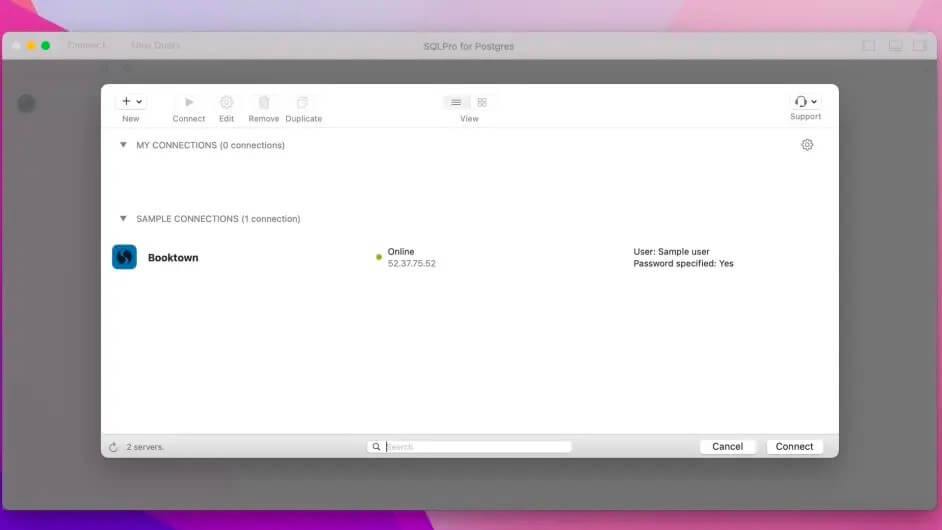This screenshot has height=530, width=942.
Task: Click the Cancel button
Action: click(728, 446)
